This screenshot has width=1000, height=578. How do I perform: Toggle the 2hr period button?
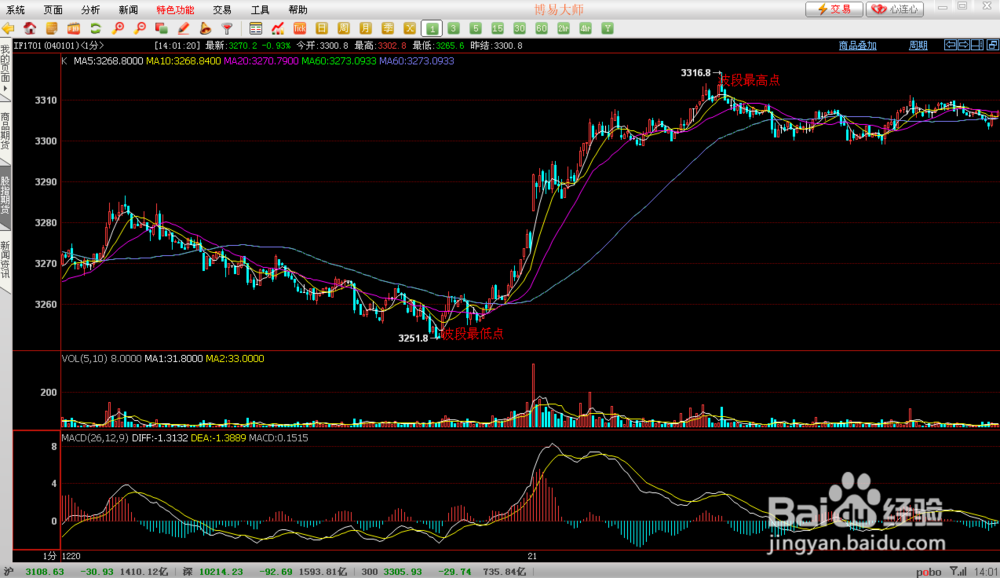coord(563,28)
